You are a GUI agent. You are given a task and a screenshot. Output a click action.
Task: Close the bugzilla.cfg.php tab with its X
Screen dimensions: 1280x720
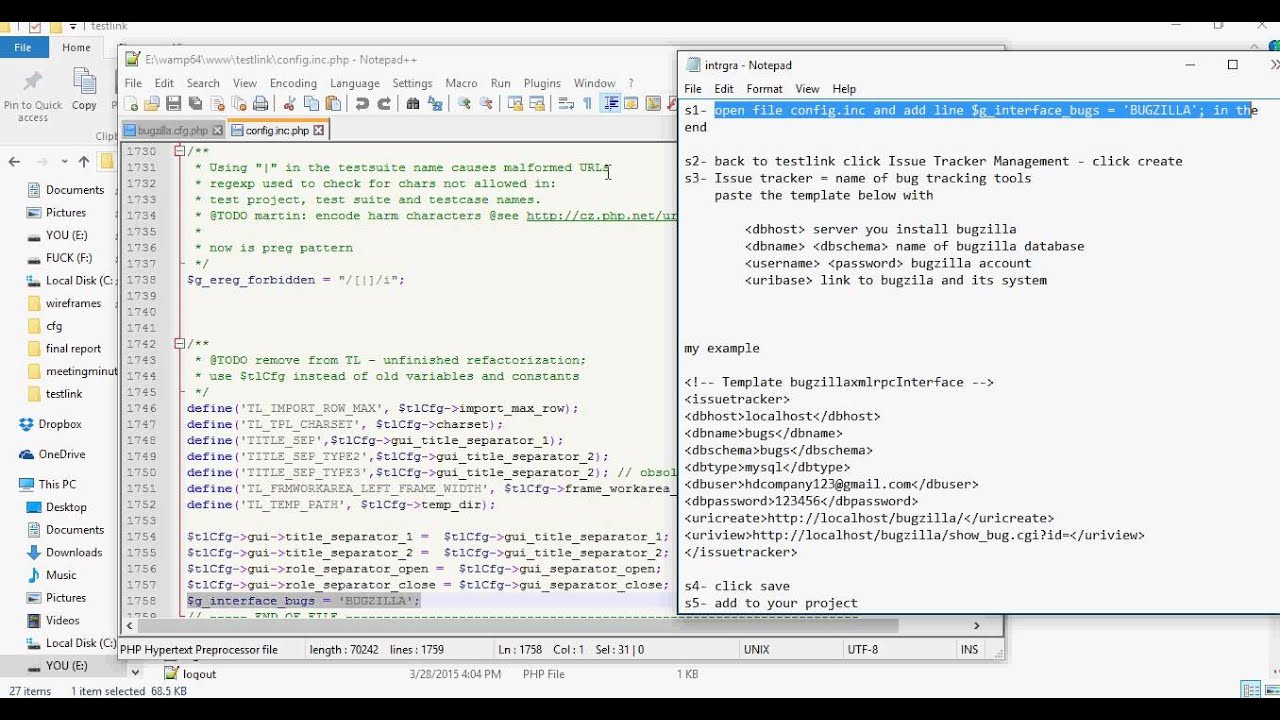click(218, 130)
